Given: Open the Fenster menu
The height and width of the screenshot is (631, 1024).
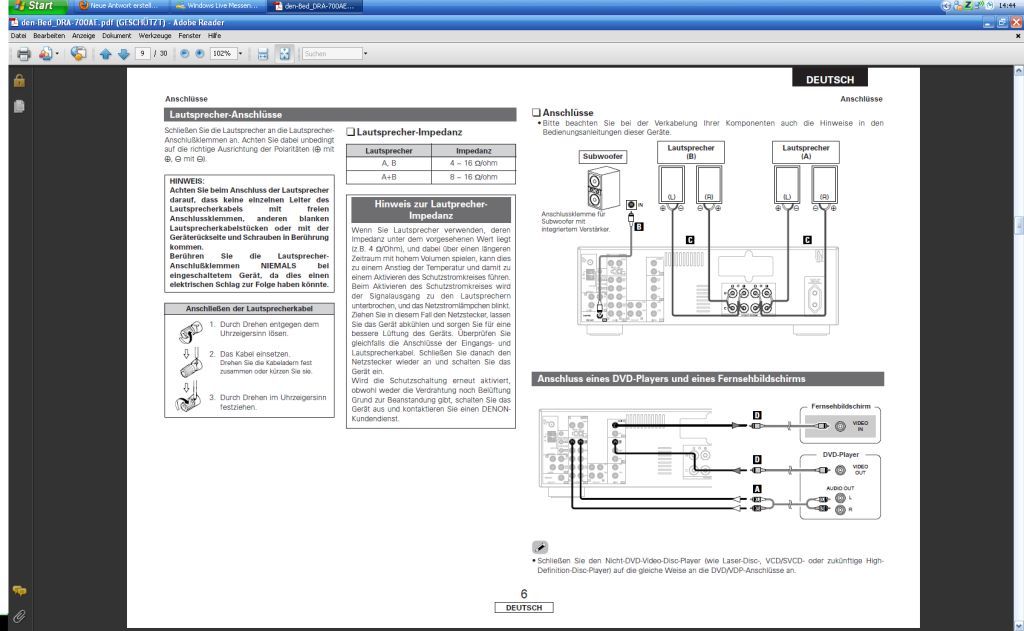Looking at the screenshot, I should [x=189, y=36].
